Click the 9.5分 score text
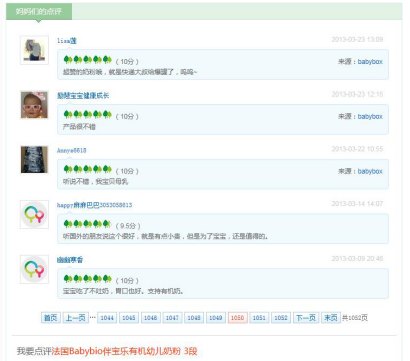 tap(128, 226)
